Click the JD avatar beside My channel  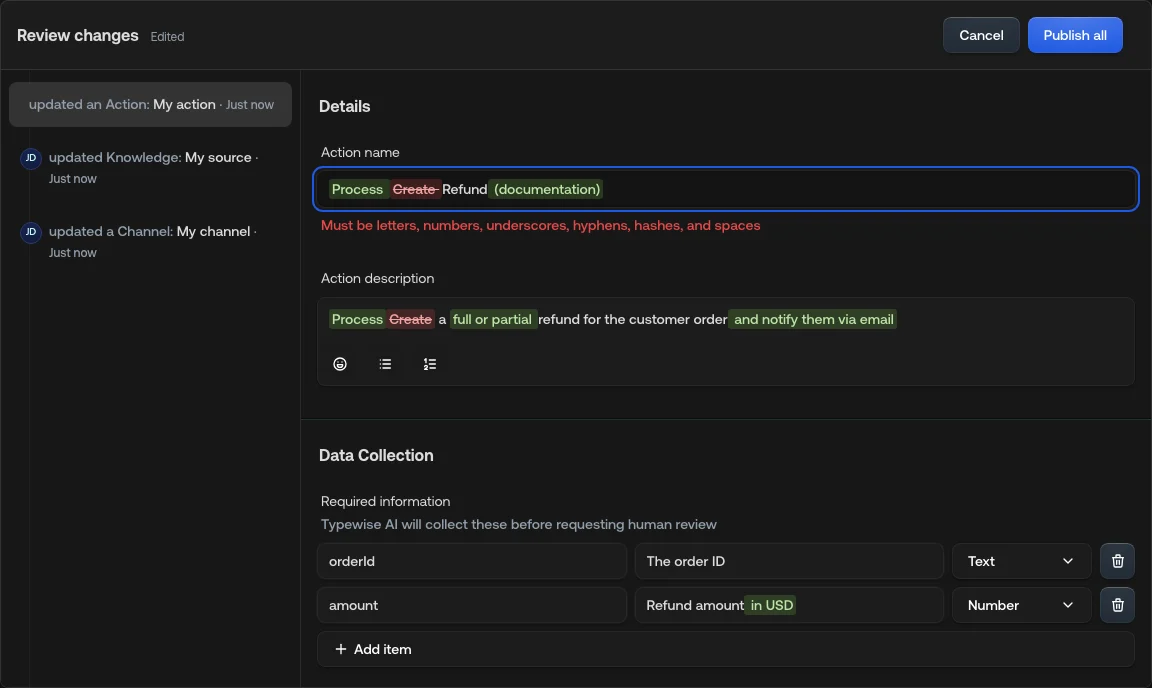[31, 232]
